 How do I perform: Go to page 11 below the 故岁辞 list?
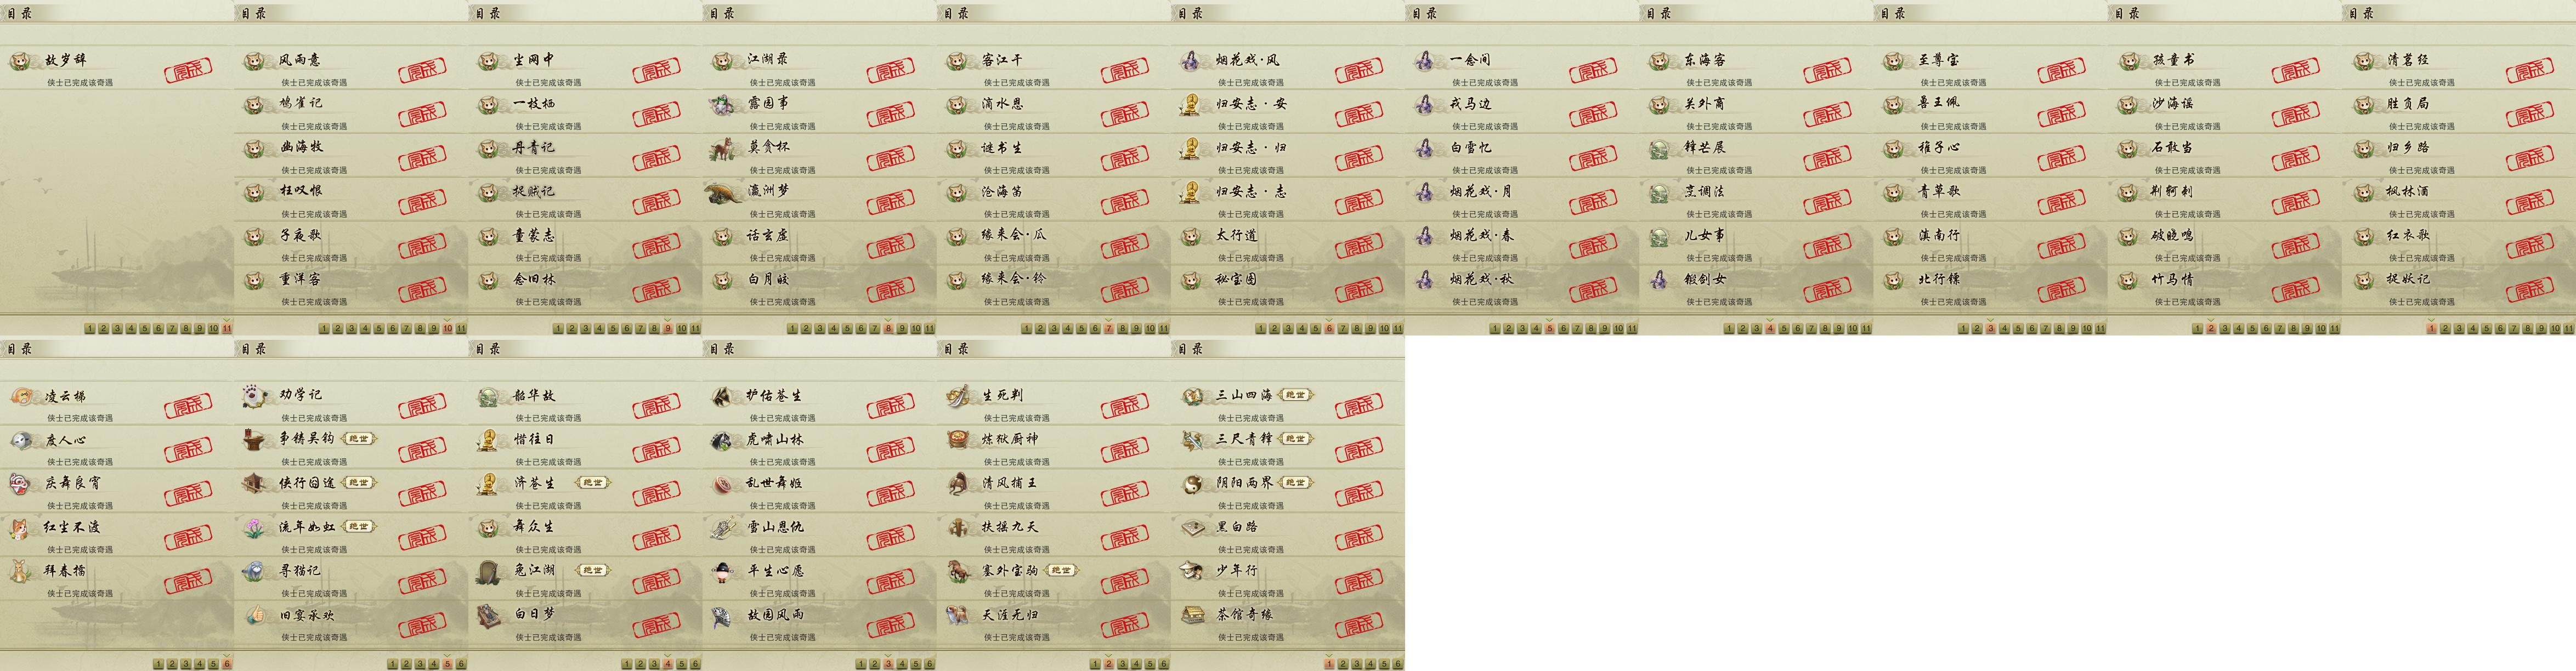[x=227, y=328]
